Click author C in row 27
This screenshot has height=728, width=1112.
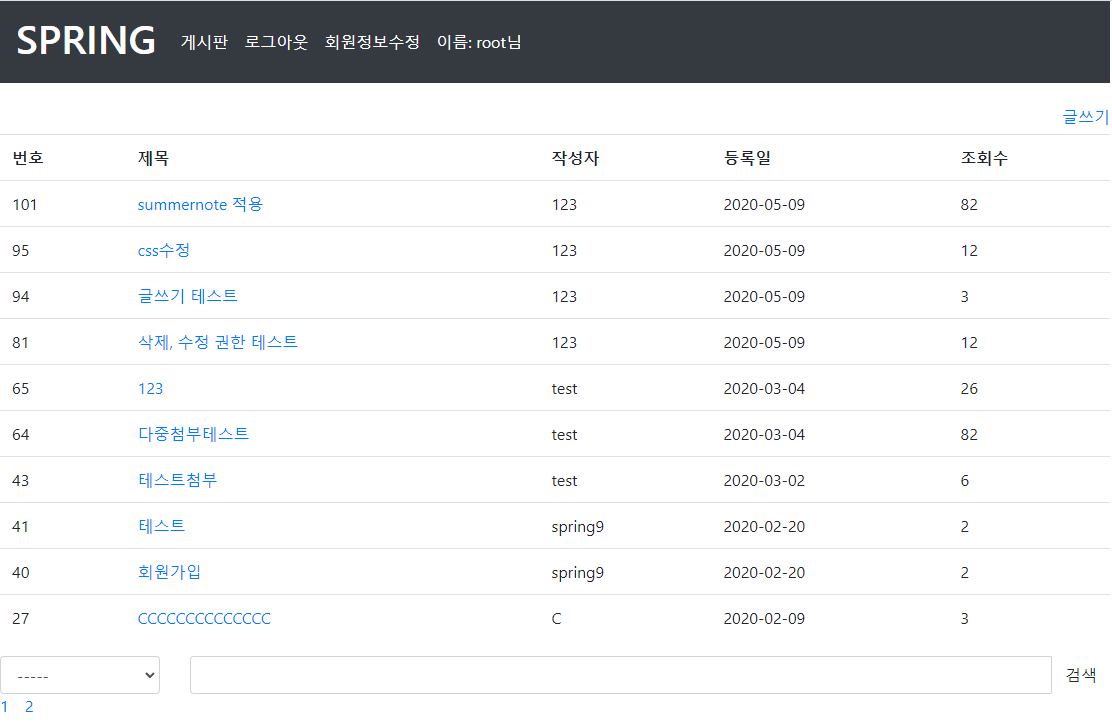(557, 619)
